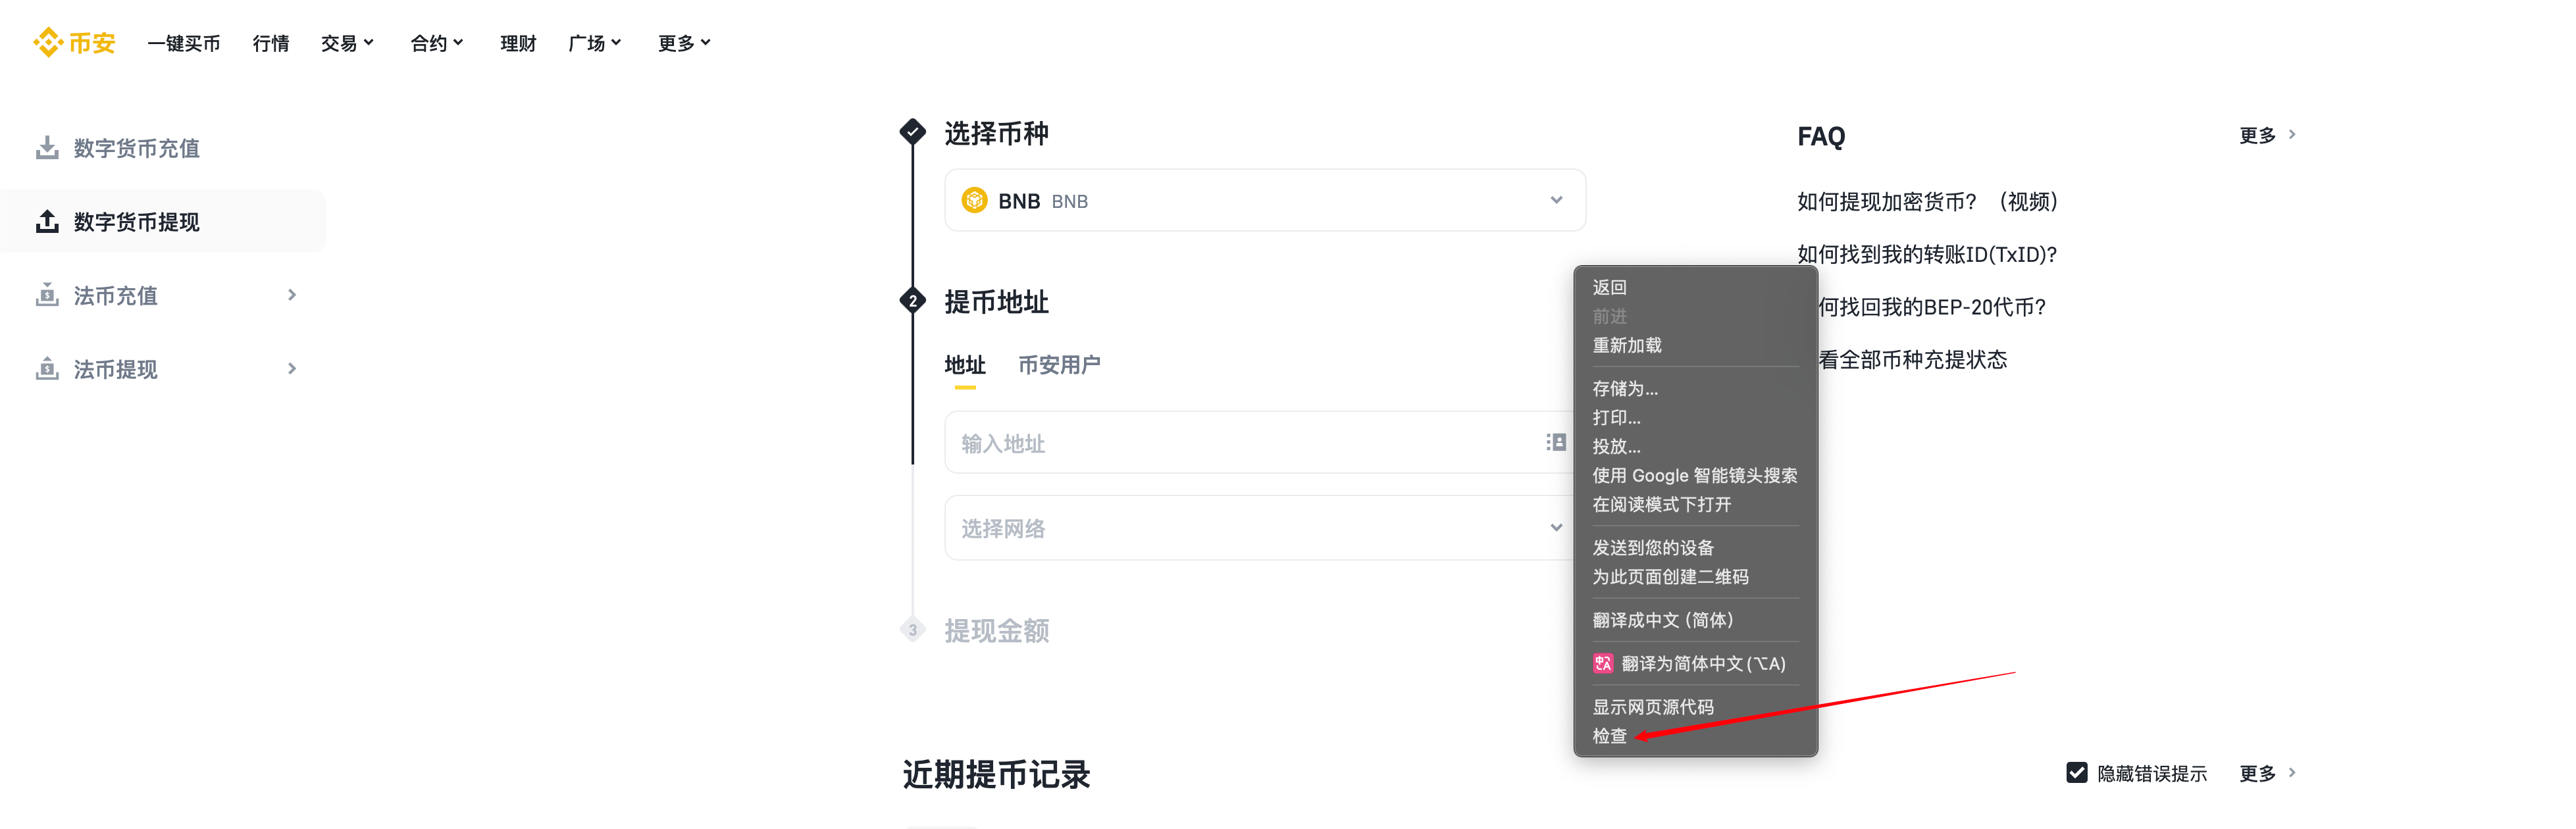2576x829 pixels.
Task: Click the crypto deposit download icon
Action: coord(47,148)
